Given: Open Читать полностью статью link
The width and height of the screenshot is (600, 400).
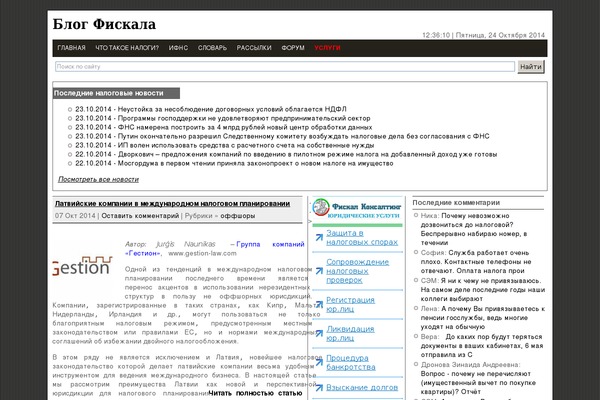Looking at the screenshot, I should coord(255,394).
